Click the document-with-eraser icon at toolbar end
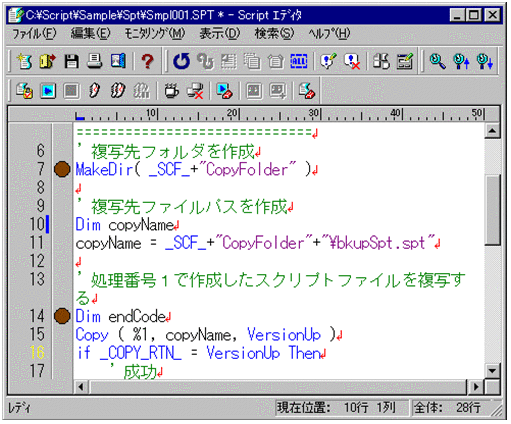 coord(307,91)
